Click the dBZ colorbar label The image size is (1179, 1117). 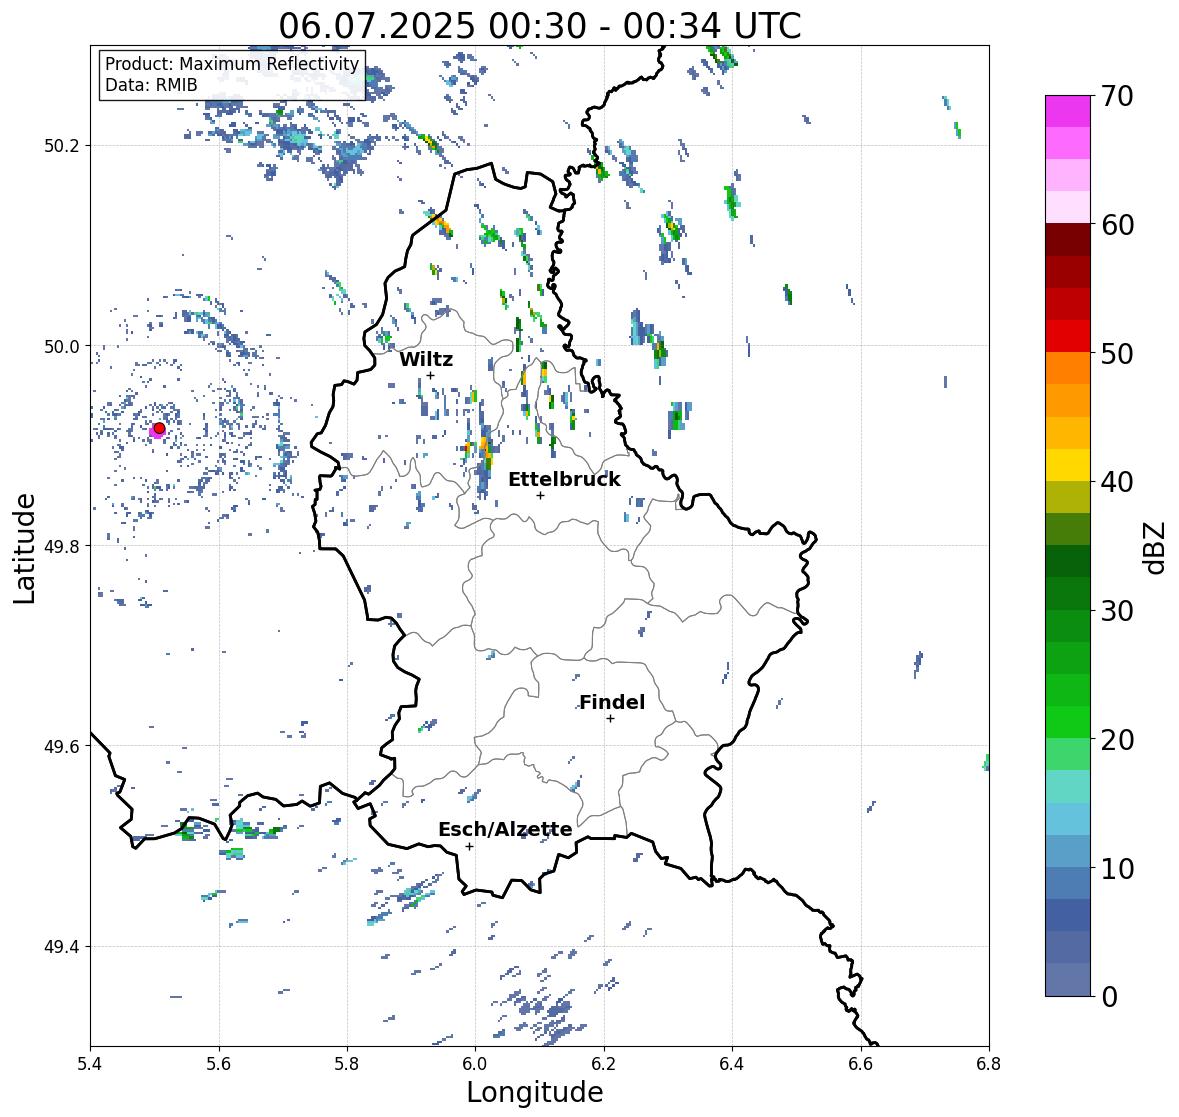[1155, 547]
